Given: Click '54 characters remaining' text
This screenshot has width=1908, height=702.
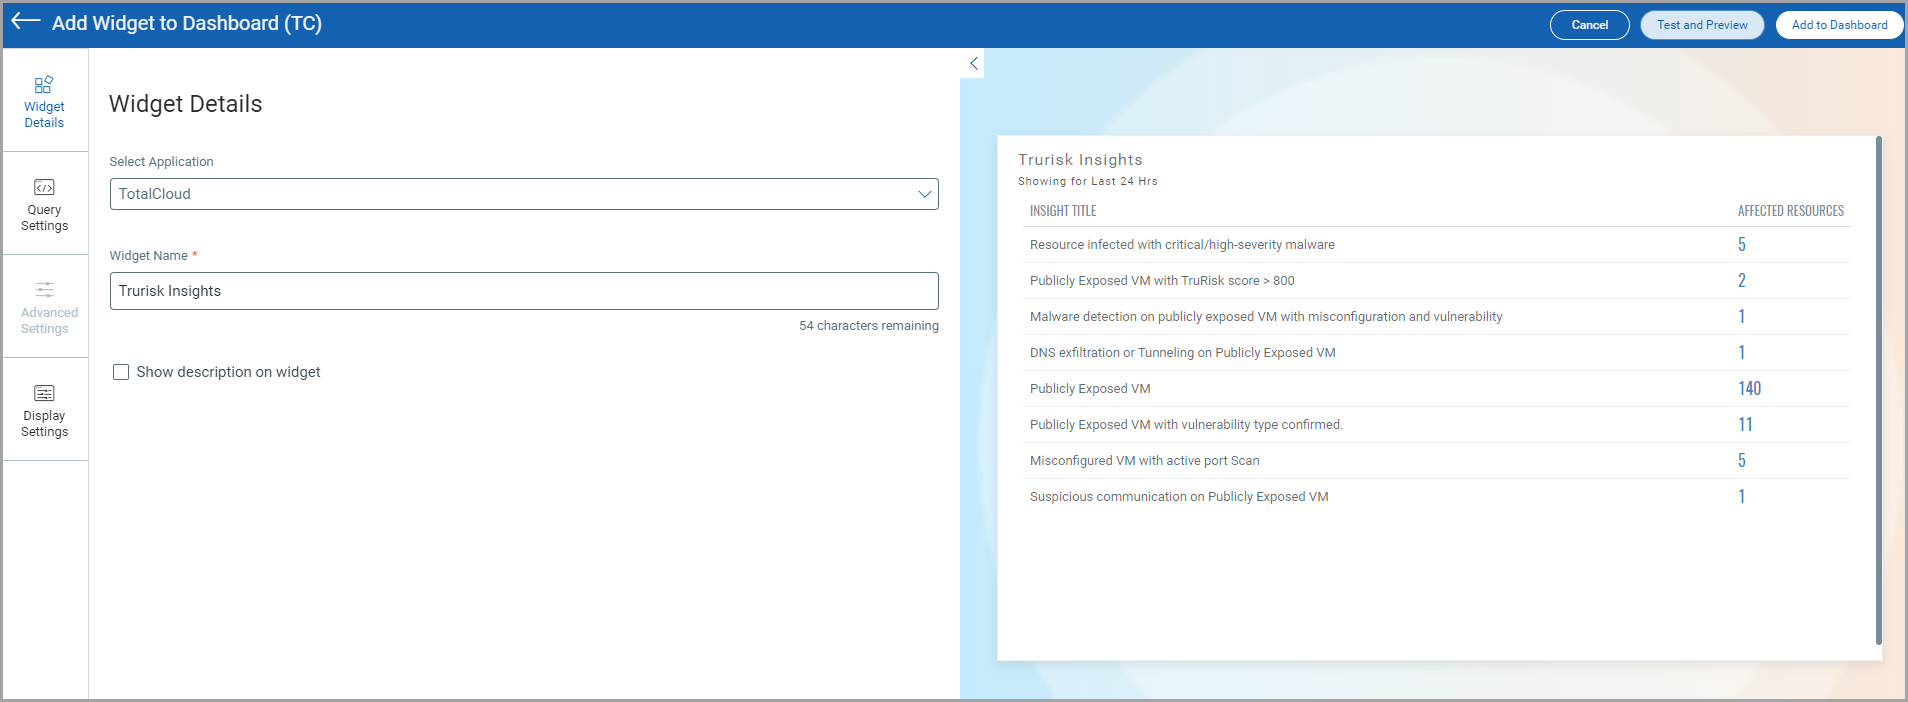Looking at the screenshot, I should coord(869,326).
